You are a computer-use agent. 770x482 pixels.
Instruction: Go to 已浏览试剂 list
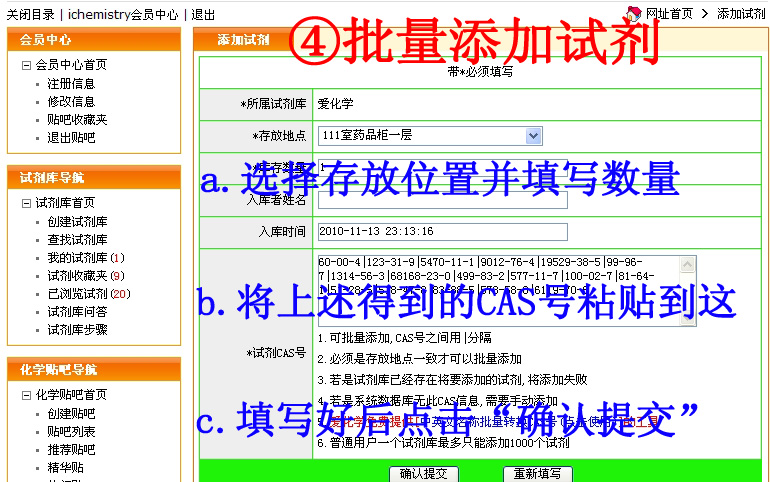(x=77, y=294)
